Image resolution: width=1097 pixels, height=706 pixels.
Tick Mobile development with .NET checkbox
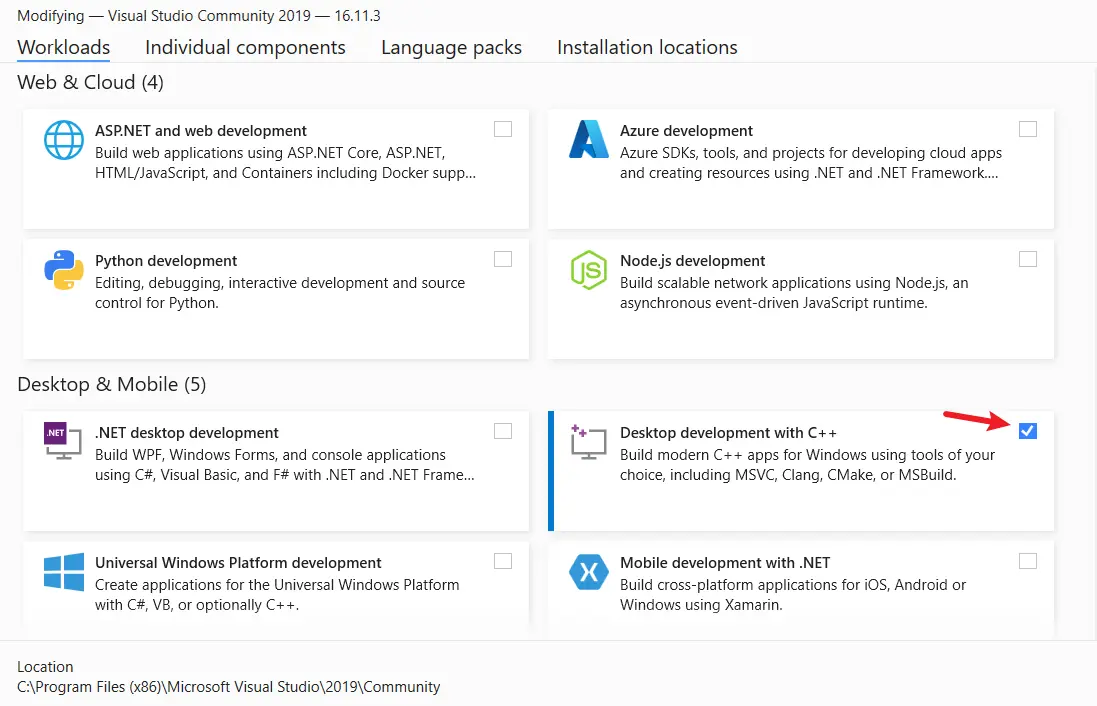tap(1028, 561)
